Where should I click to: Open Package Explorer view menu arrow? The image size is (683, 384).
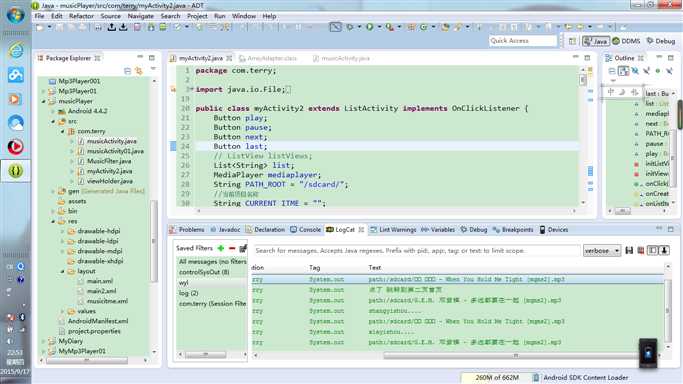click(x=153, y=69)
